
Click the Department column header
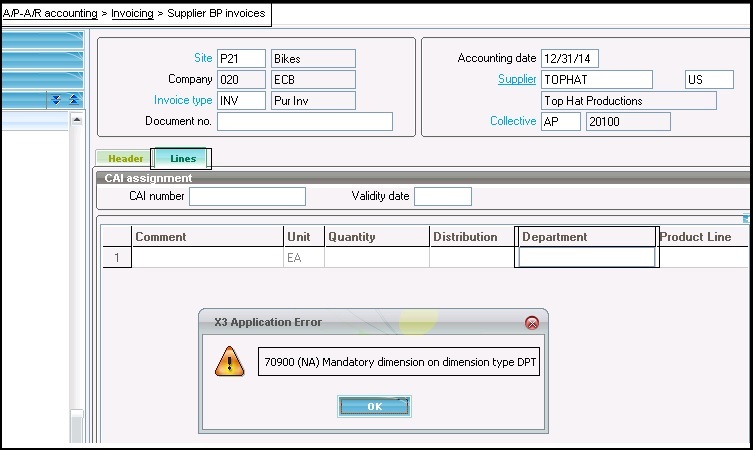587,237
